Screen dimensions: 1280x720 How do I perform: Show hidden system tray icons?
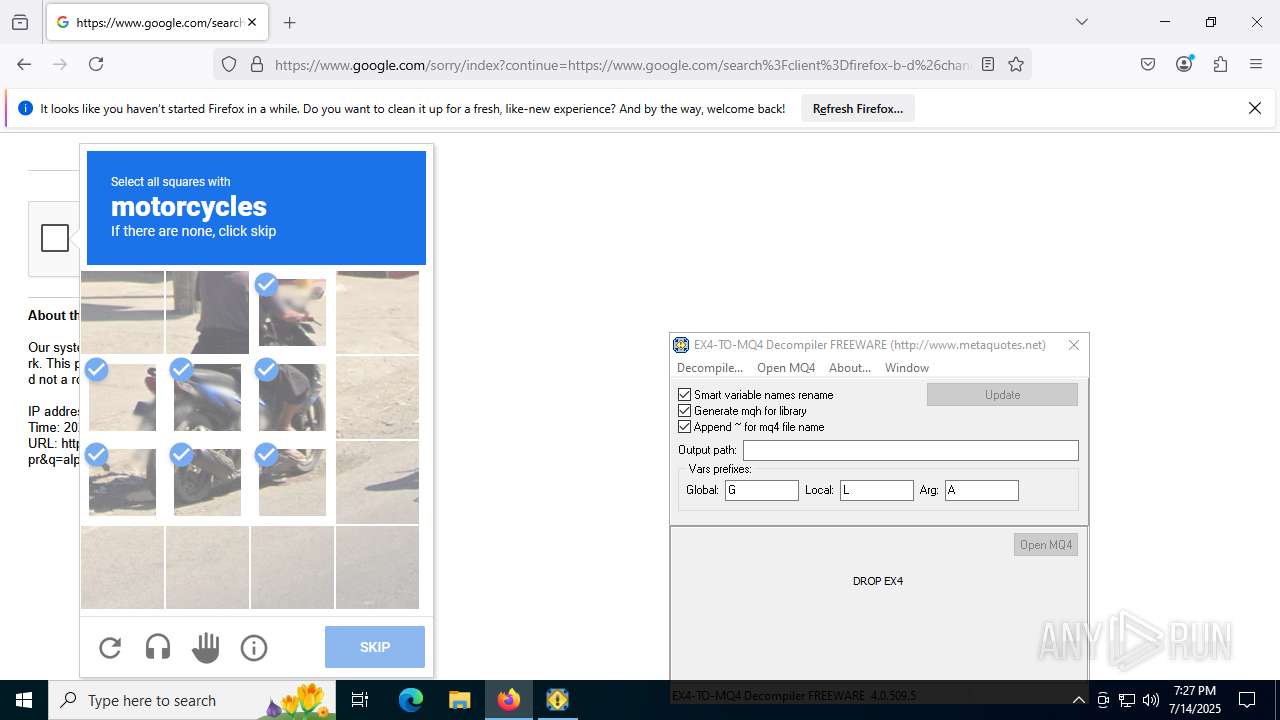[1078, 700]
